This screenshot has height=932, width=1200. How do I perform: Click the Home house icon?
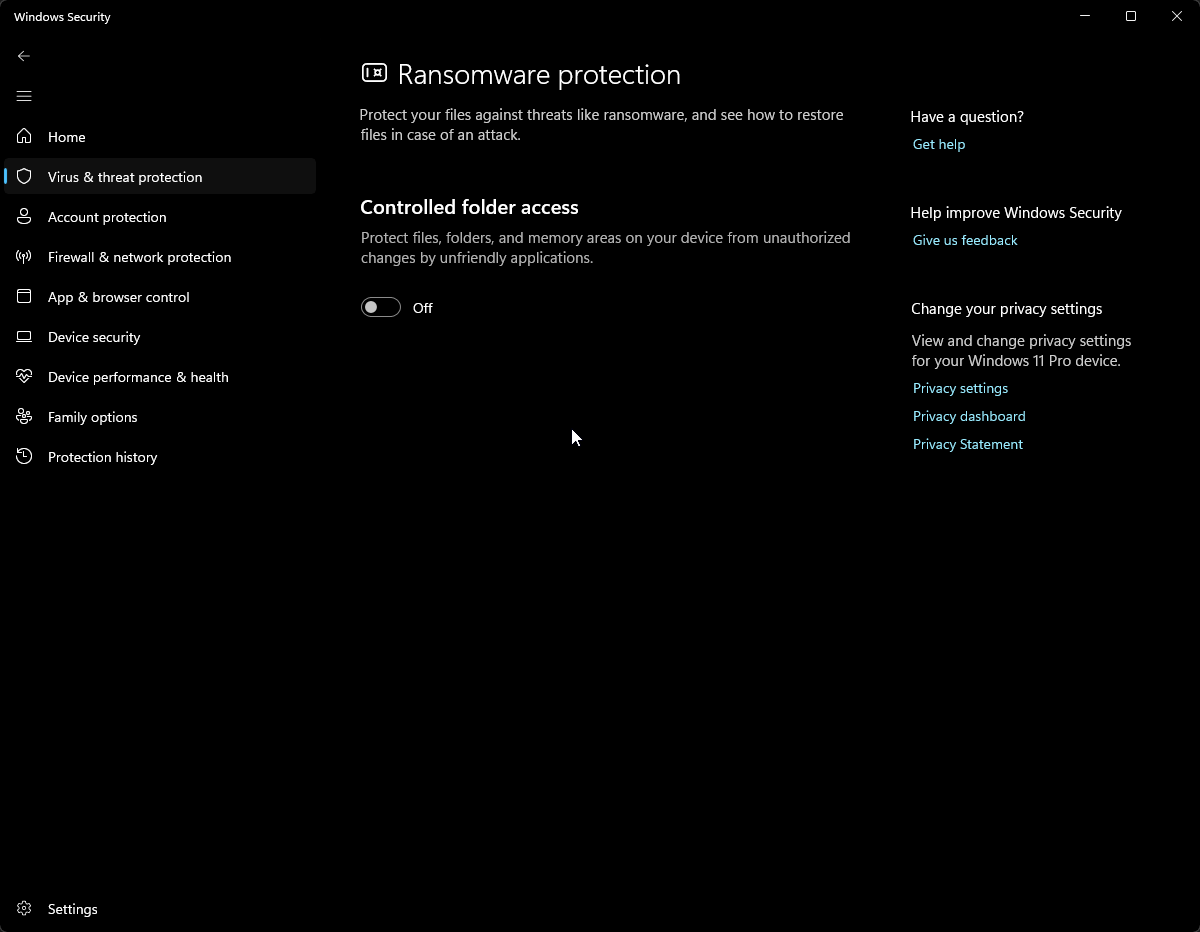click(24, 137)
